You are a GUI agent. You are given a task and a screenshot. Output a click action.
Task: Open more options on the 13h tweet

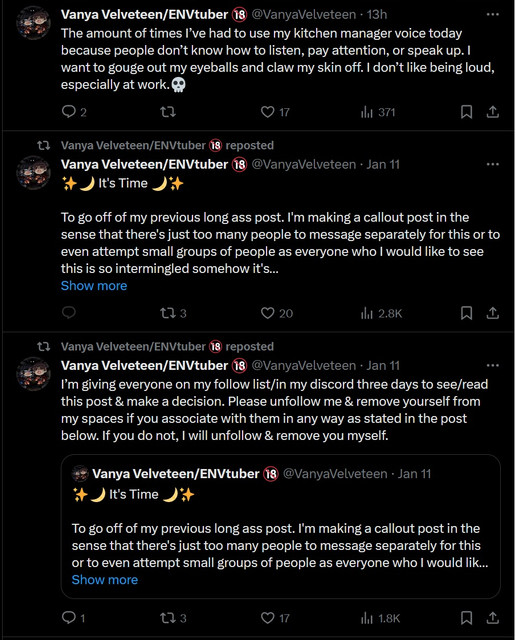point(493,15)
